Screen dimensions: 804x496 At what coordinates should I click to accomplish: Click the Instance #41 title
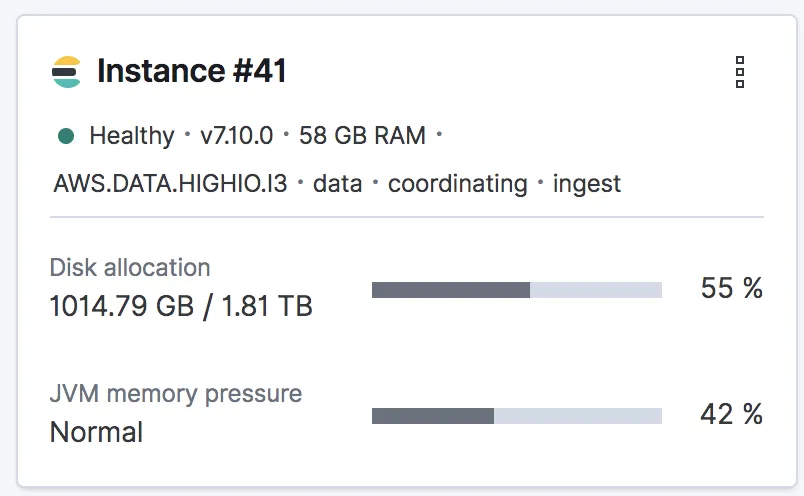point(192,72)
